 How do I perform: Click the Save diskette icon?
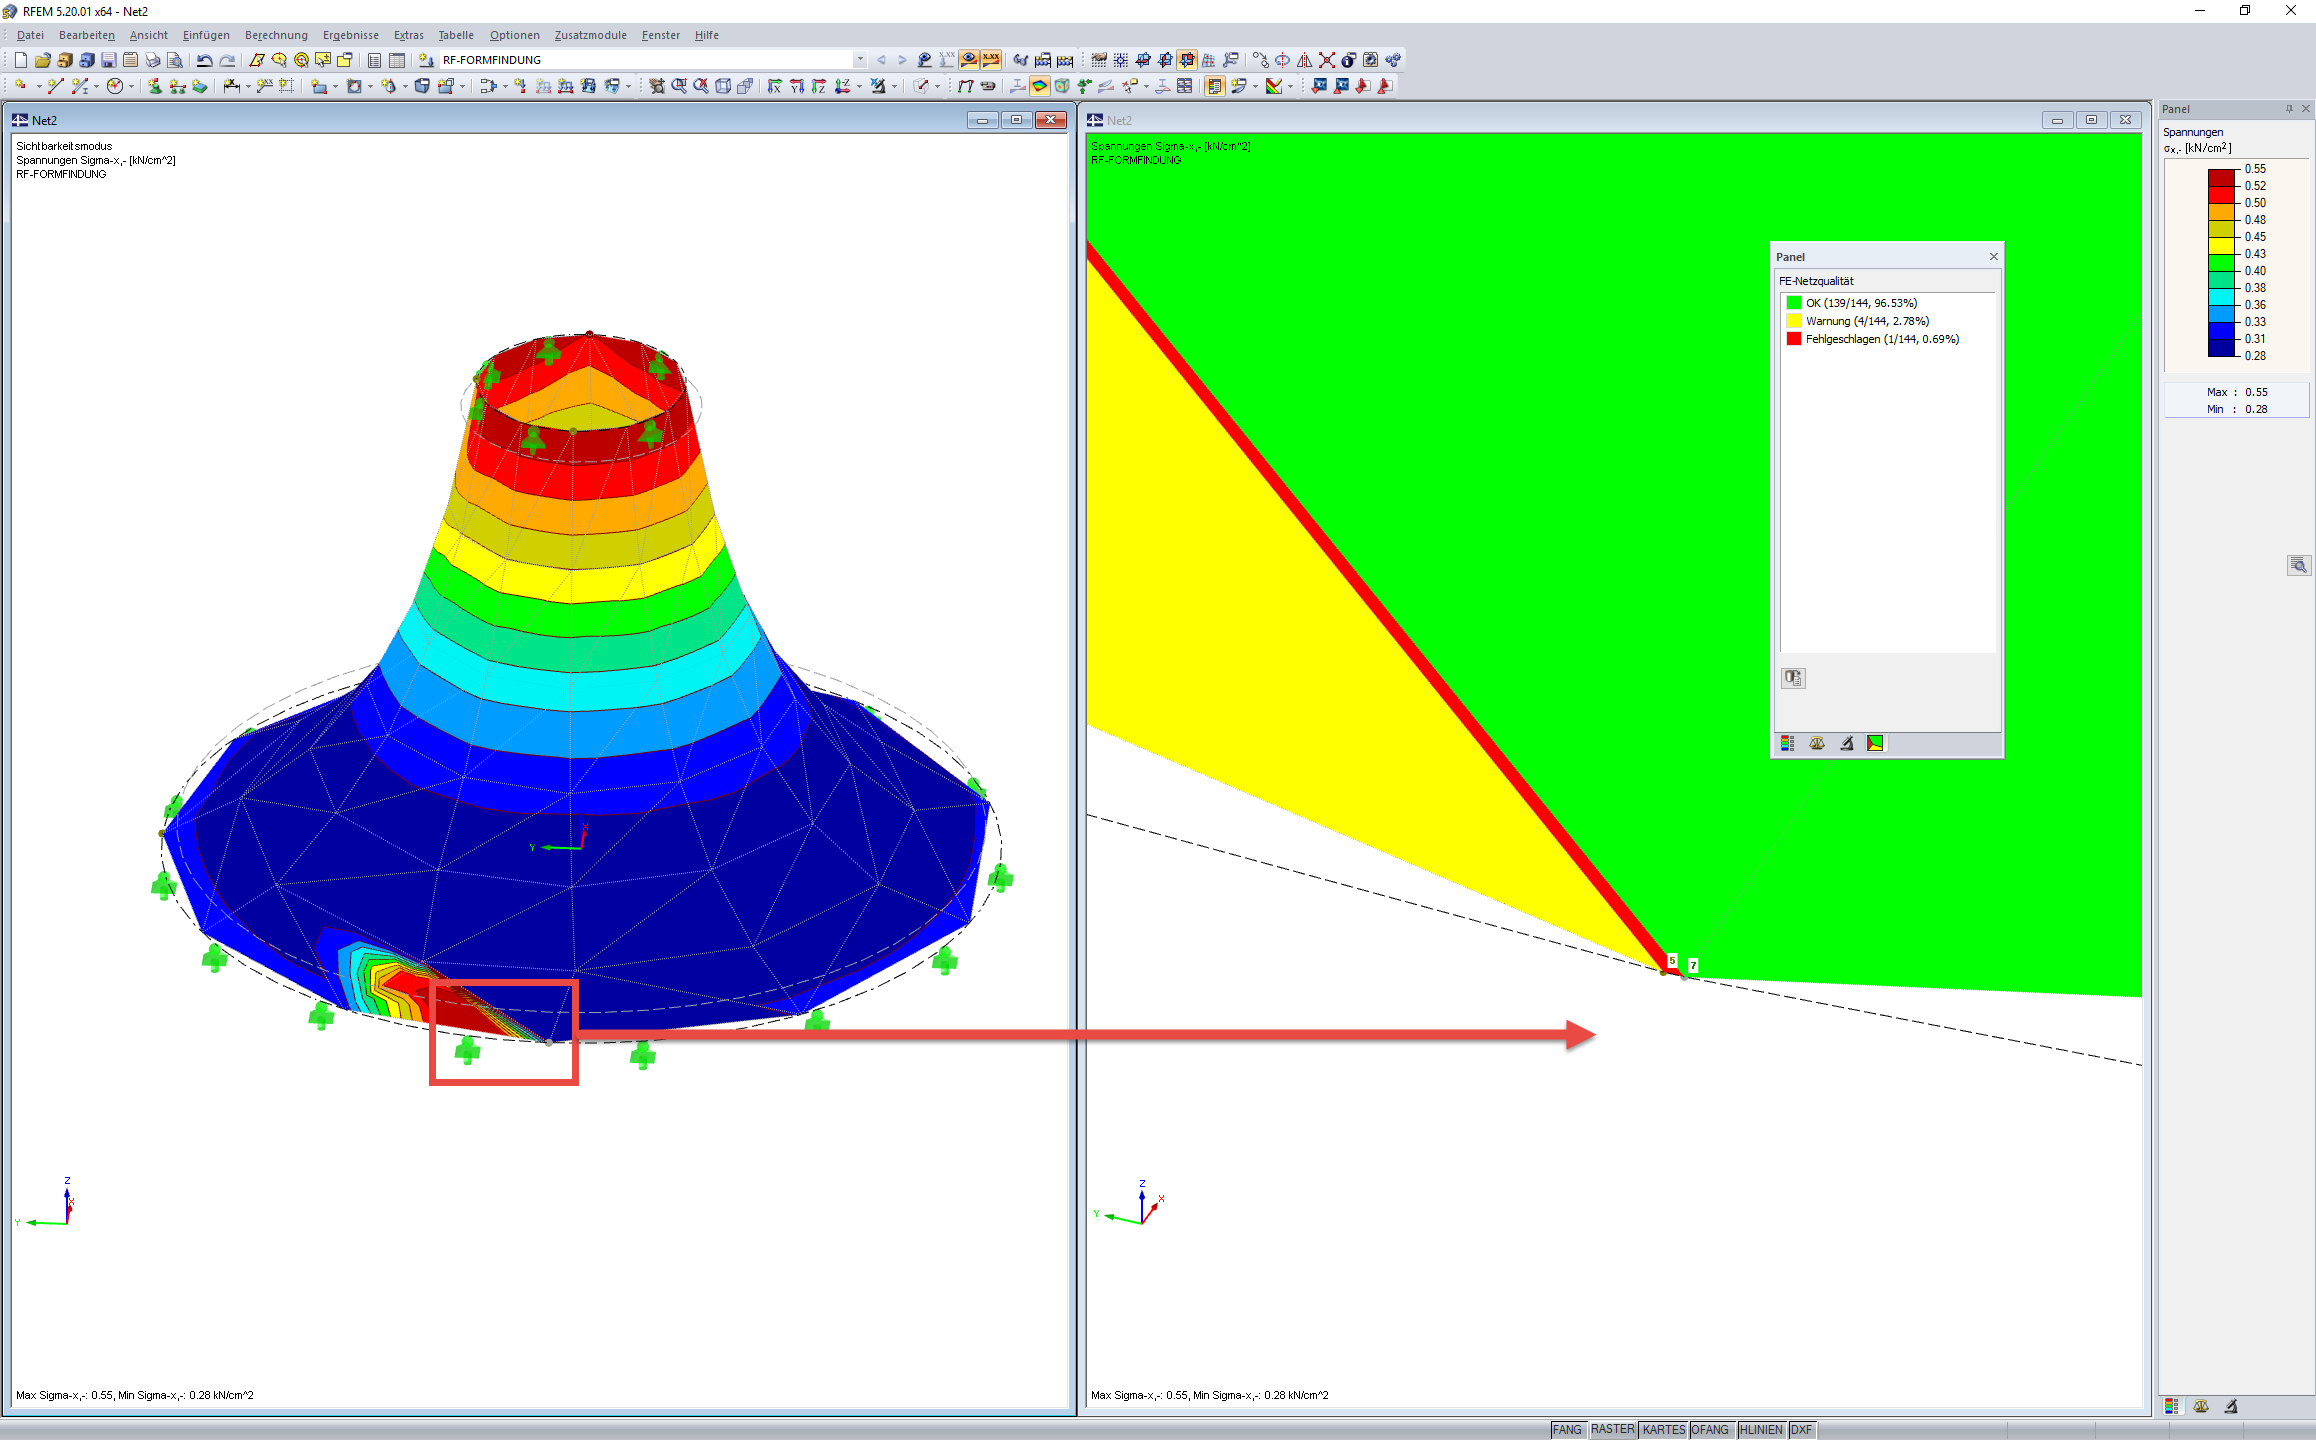(108, 60)
